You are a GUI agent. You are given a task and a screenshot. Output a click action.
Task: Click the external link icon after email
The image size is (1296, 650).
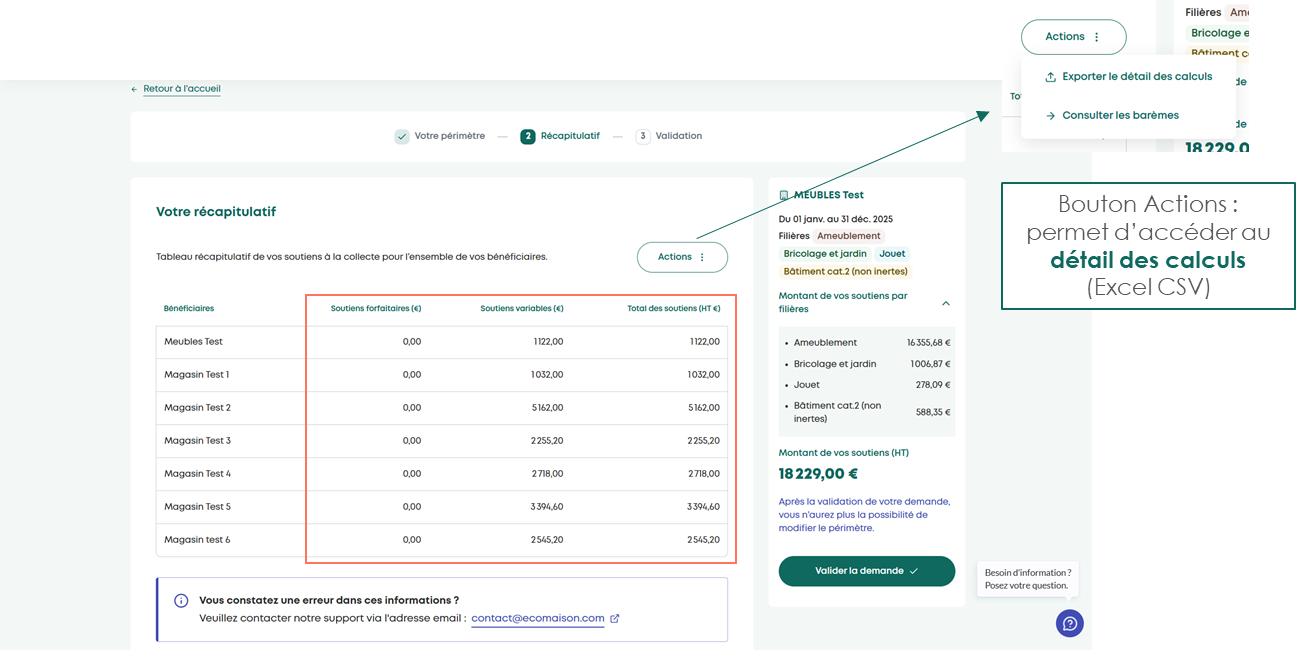615,619
